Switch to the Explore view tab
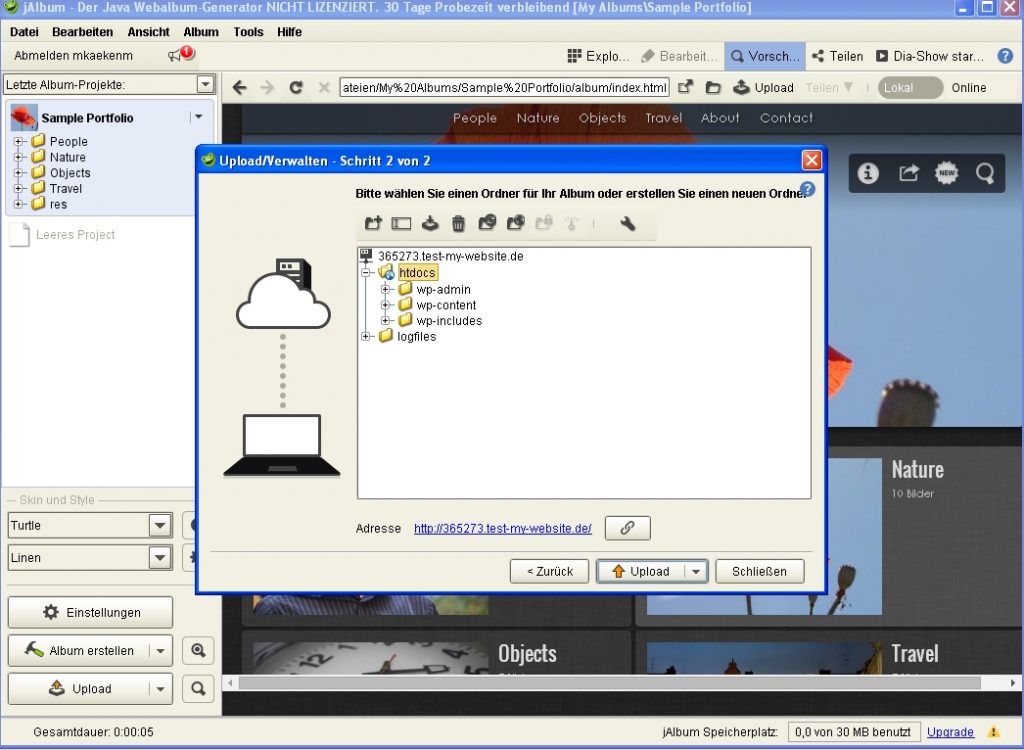Image resolution: width=1024 pixels, height=750 pixels. pyautogui.click(x=598, y=56)
